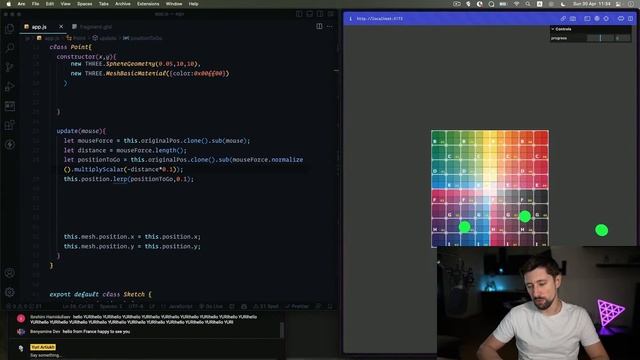Open Run and Debug in activity bar
This screenshot has width=640, height=360.
(x=10, y=87)
